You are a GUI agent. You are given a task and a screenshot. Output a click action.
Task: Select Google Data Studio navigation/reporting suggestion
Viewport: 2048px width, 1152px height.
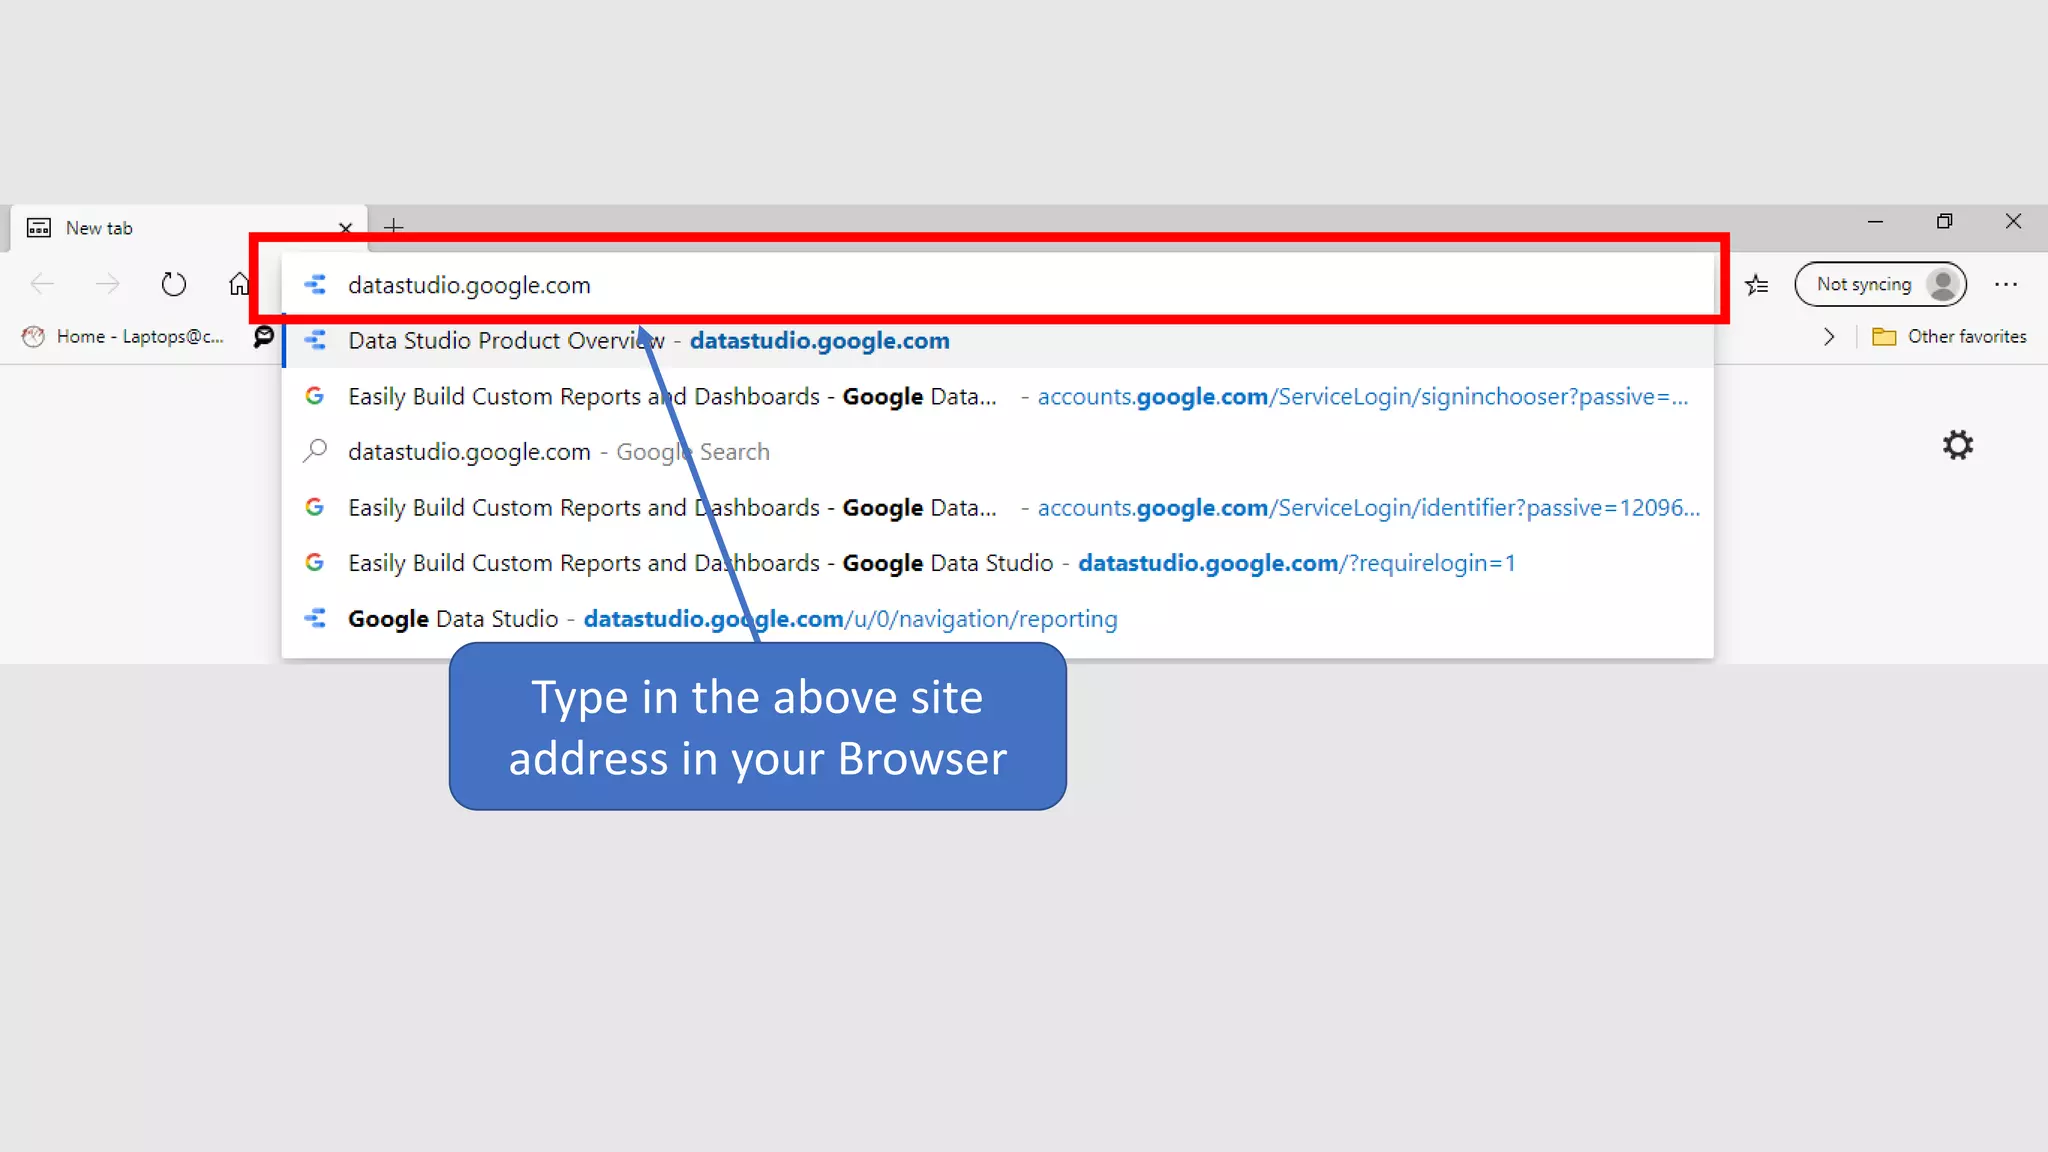[x=998, y=619]
